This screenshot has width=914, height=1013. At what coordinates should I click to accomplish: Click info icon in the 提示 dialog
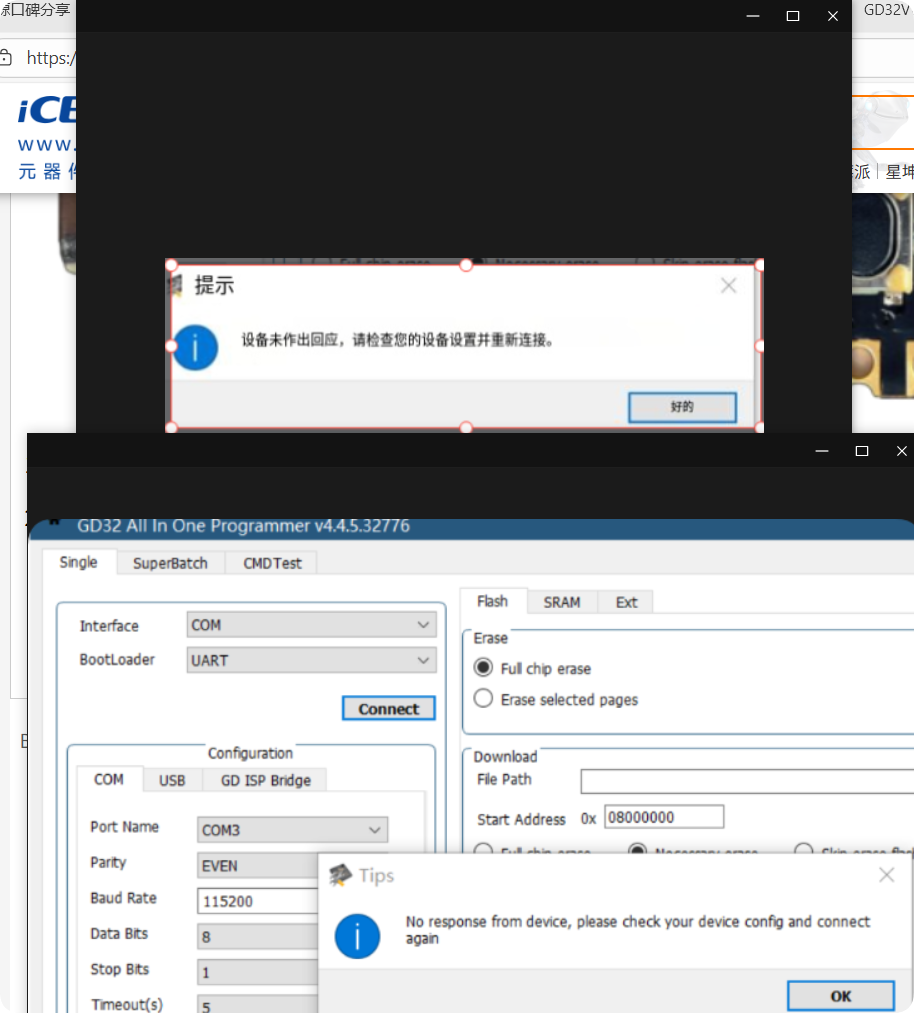pyautogui.click(x=195, y=346)
